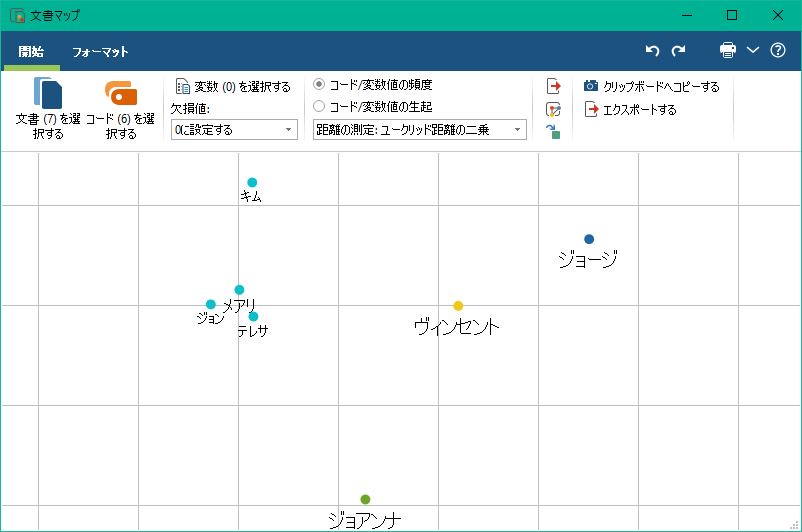Click the undo arrow icon
The image size is (802, 532).
(652, 50)
